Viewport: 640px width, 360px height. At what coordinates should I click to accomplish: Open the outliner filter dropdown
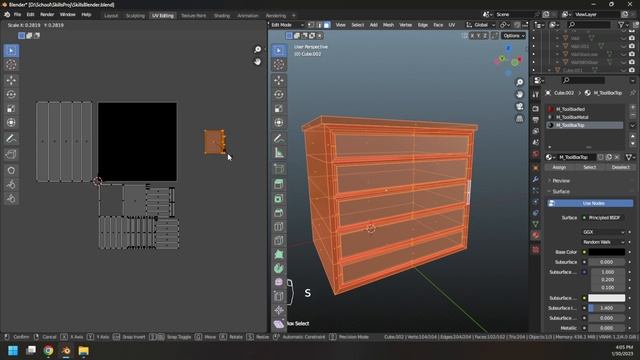tap(623, 25)
